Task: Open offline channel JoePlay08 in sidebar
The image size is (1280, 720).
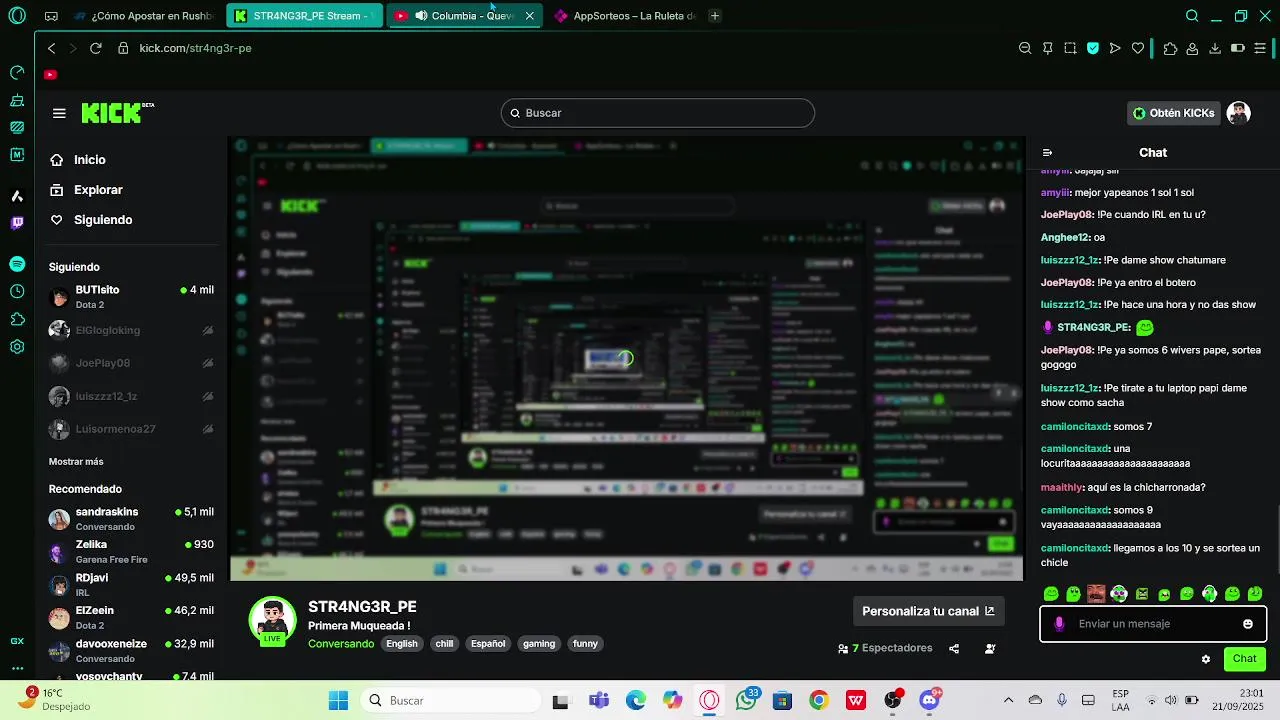Action: [x=131, y=363]
